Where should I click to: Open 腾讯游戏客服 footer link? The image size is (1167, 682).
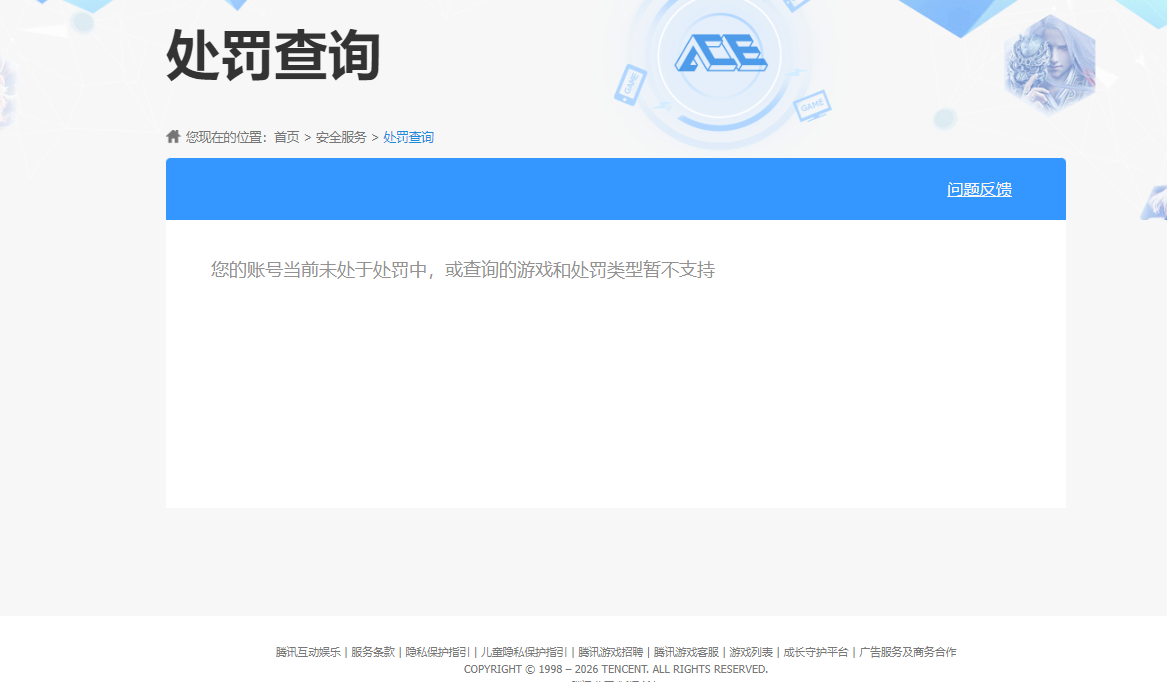tap(686, 652)
